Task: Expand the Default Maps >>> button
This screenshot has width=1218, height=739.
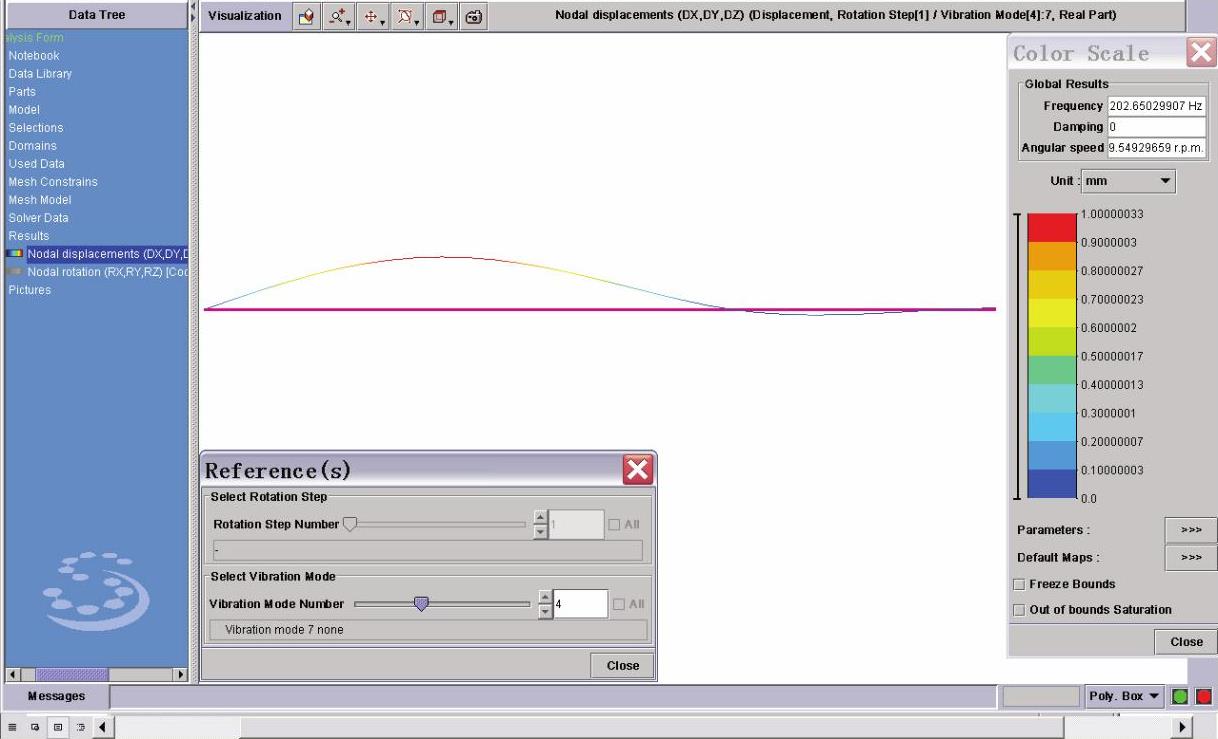Action: click(x=1190, y=558)
